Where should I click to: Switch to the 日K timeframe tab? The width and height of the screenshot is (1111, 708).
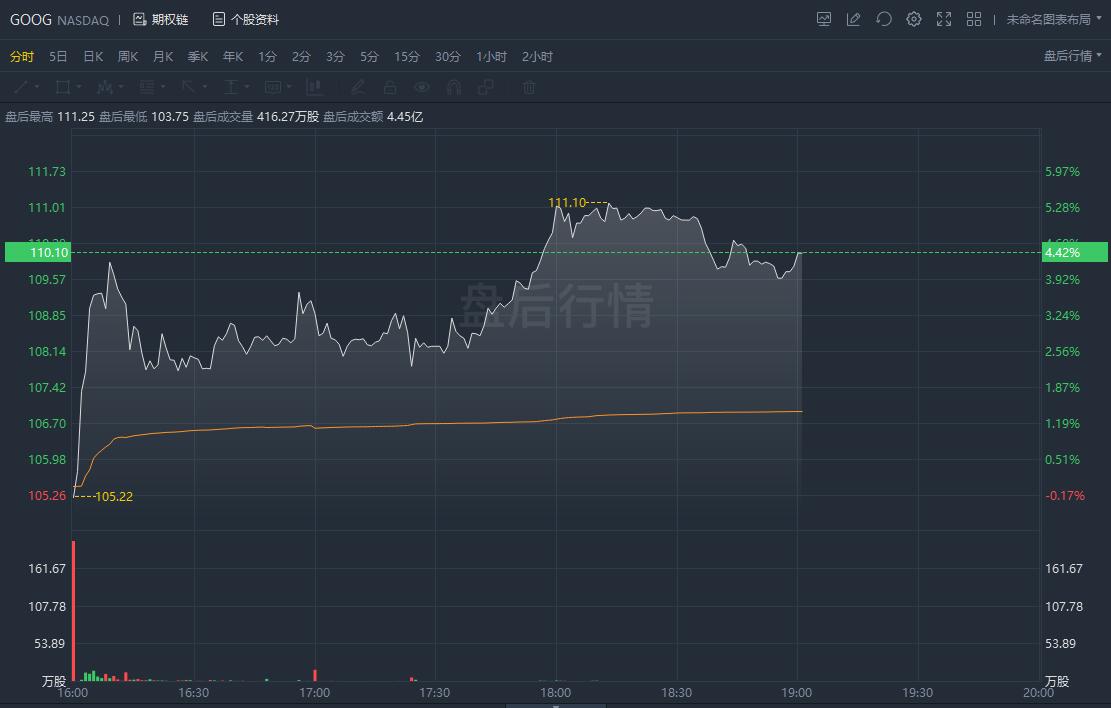(x=93, y=56)
